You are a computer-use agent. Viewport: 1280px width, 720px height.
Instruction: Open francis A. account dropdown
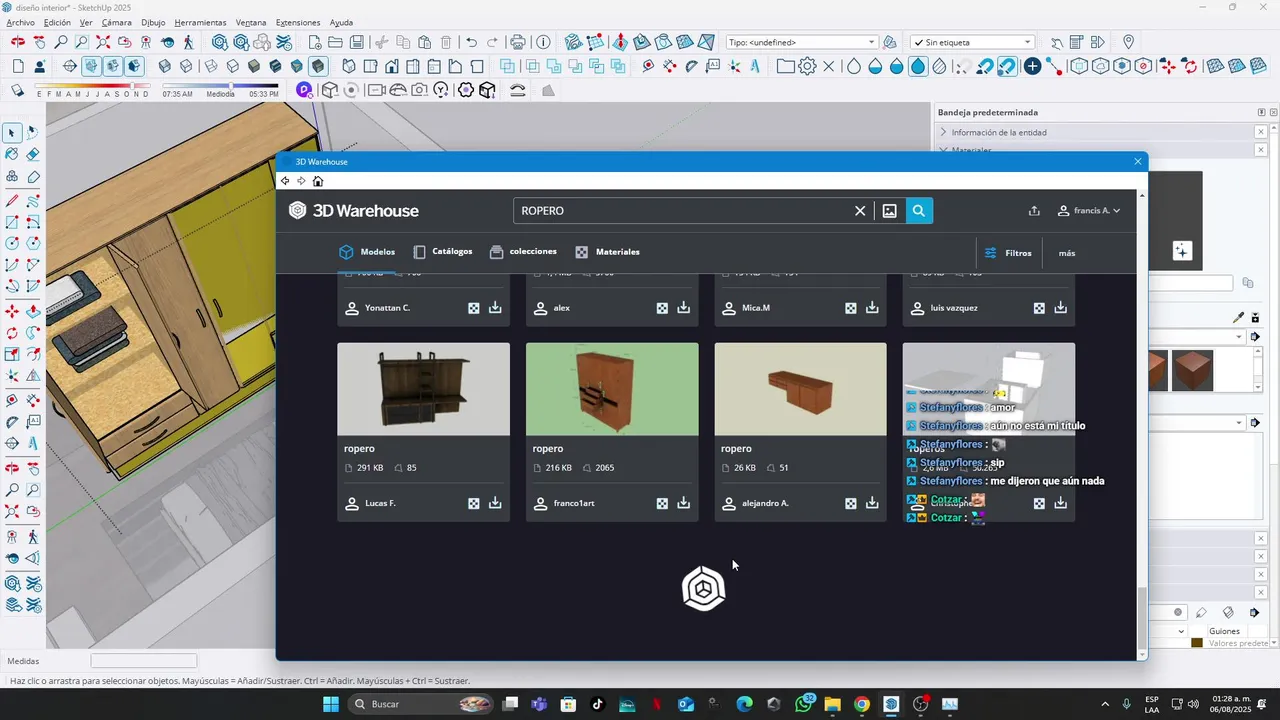click(x=1089, y=211)
